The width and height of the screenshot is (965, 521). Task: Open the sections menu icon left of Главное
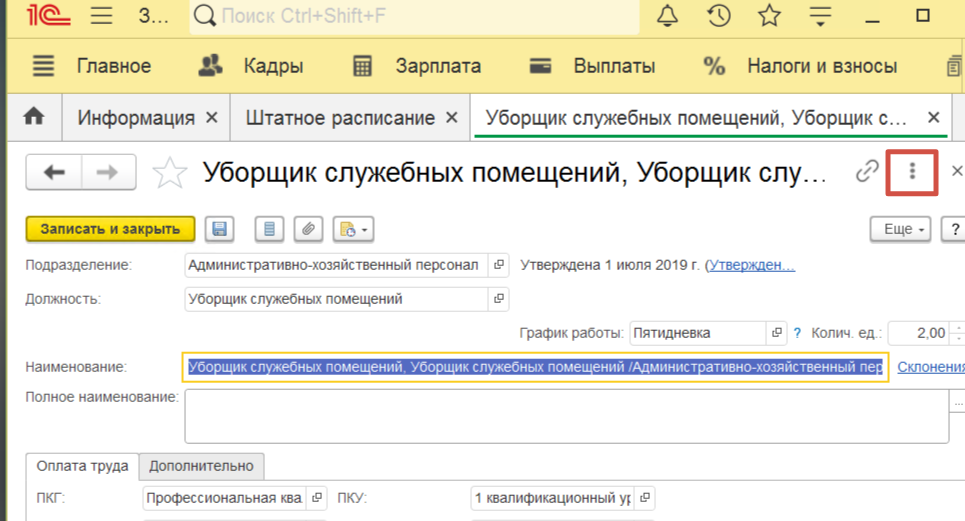[x=43, y=66]
